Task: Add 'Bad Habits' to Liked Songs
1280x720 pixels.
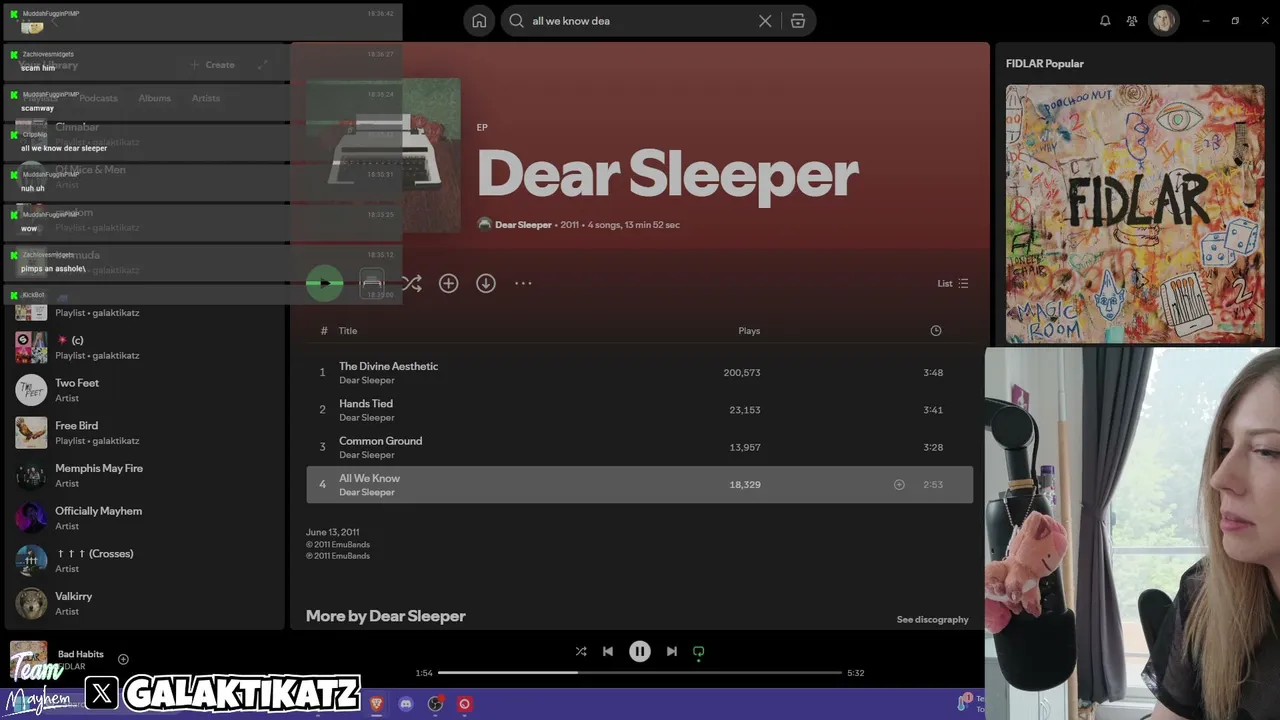Action: click(123, 659)
